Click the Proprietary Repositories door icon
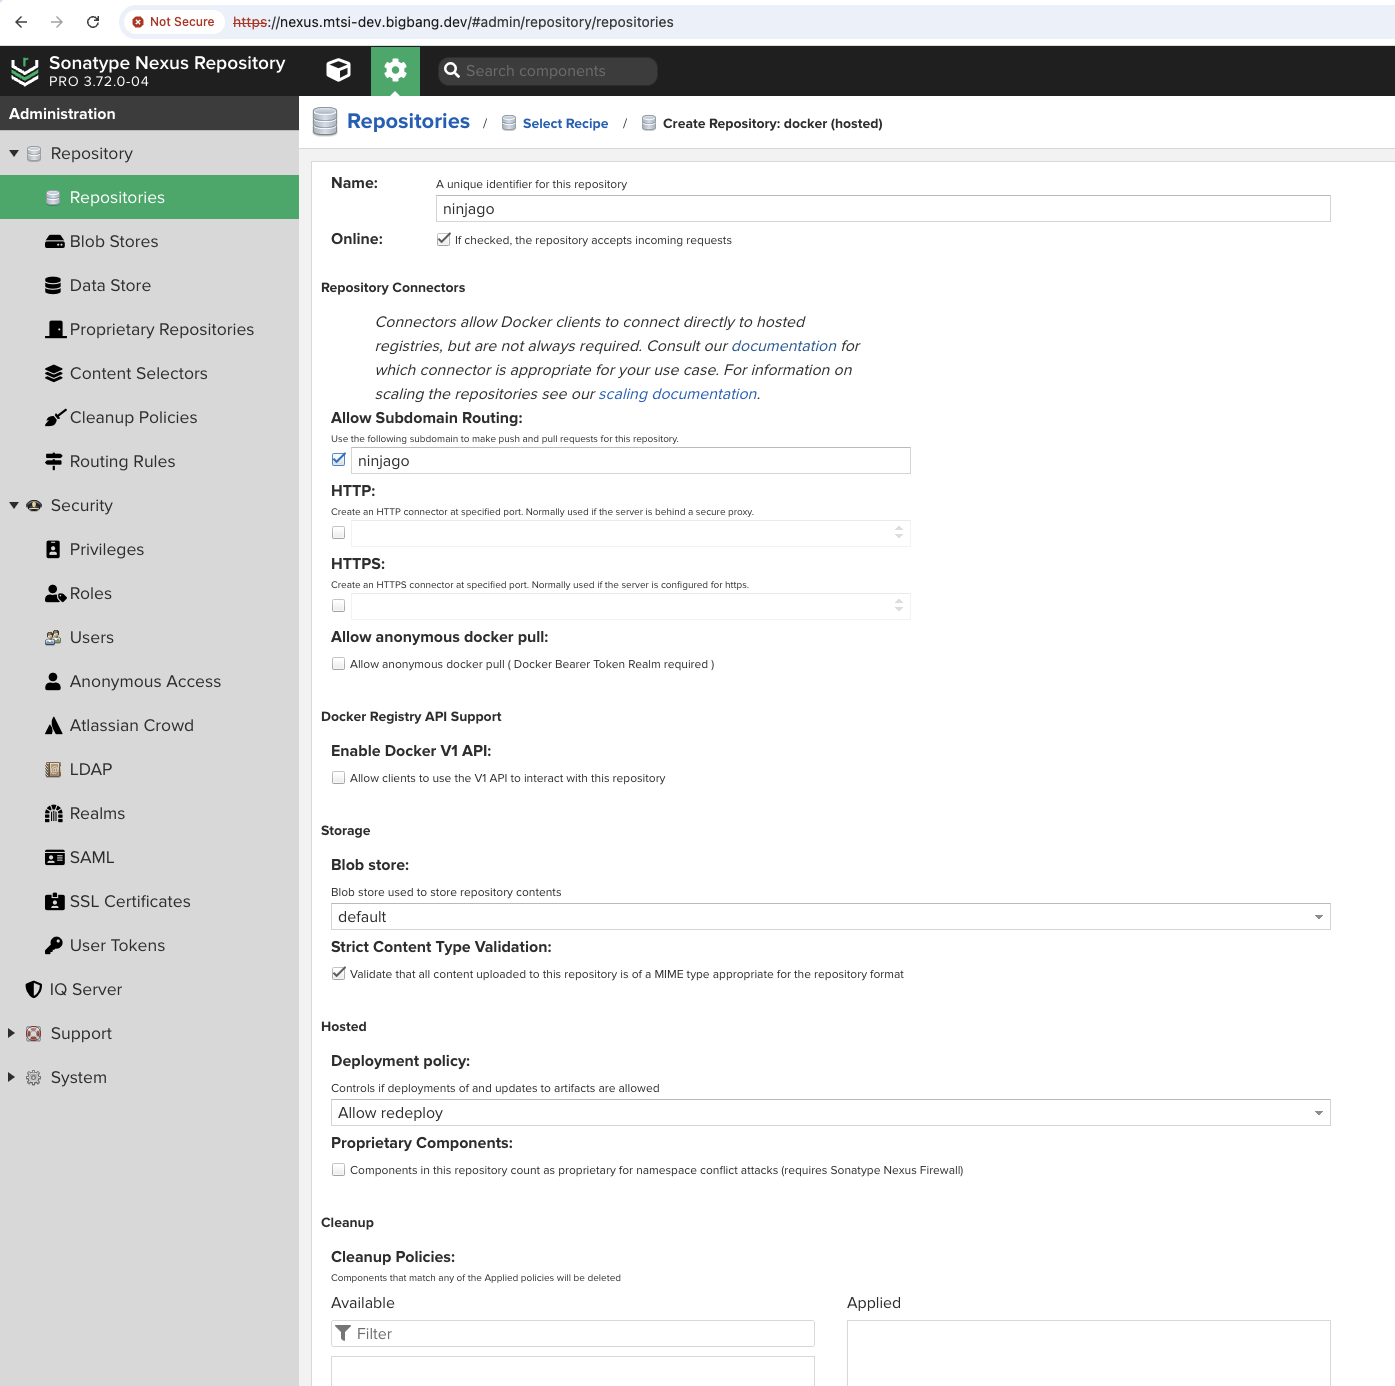This screenshot has height=1386, width=1395. point(56,329)
